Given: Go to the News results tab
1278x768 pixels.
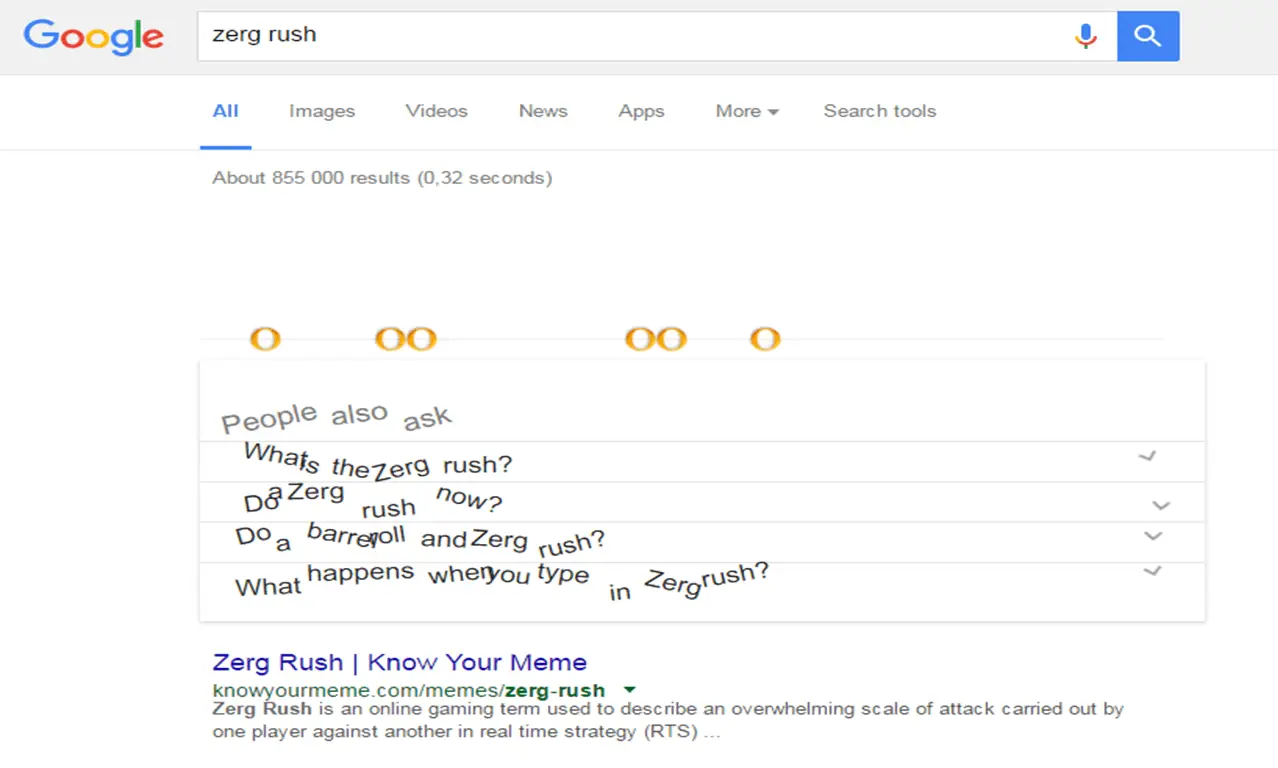Looking at the screenshot, I should pyautogui.click(x=543, y=111).
